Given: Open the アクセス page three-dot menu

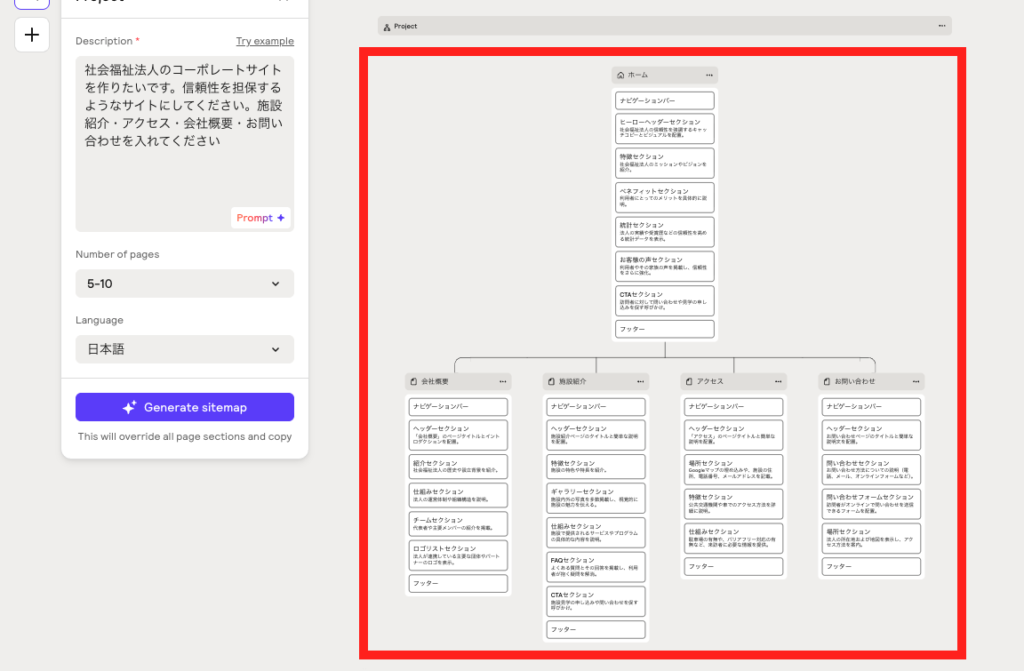Looking at the screenshot, I should point(777,382).
